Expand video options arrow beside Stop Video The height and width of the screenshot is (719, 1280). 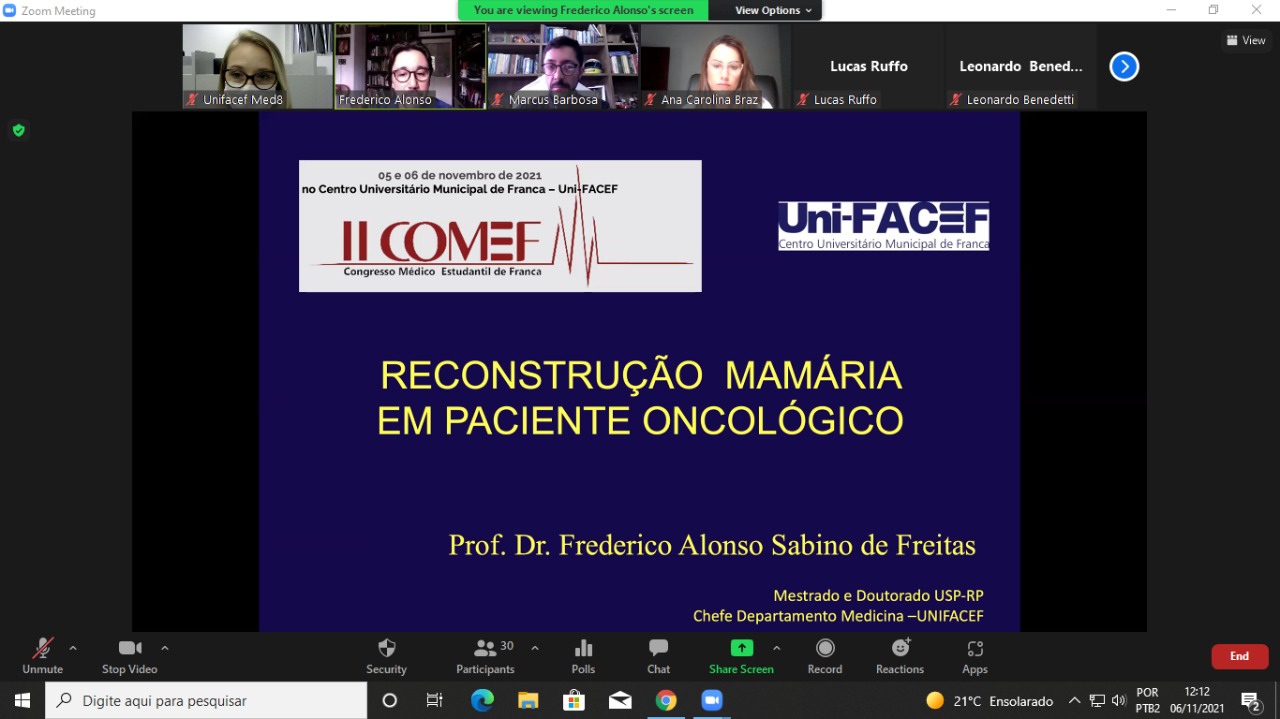[x=165, y=648]
